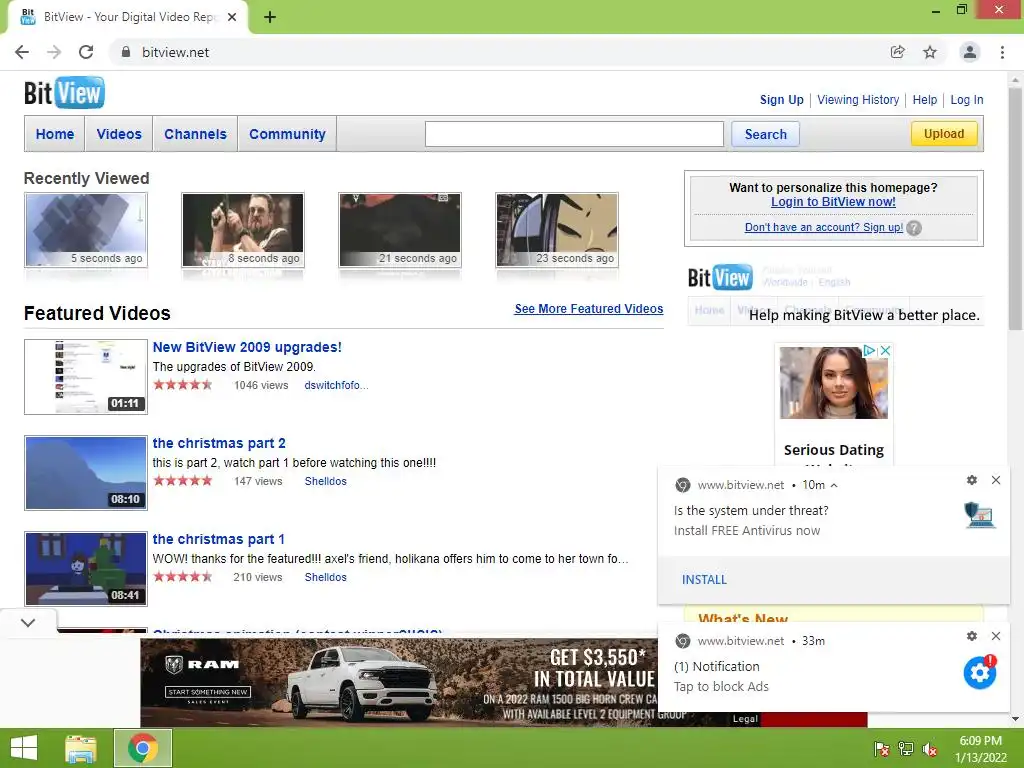Open Windows Start menu
Viewport: 1024px width, 768px height.
click(24, 748)
